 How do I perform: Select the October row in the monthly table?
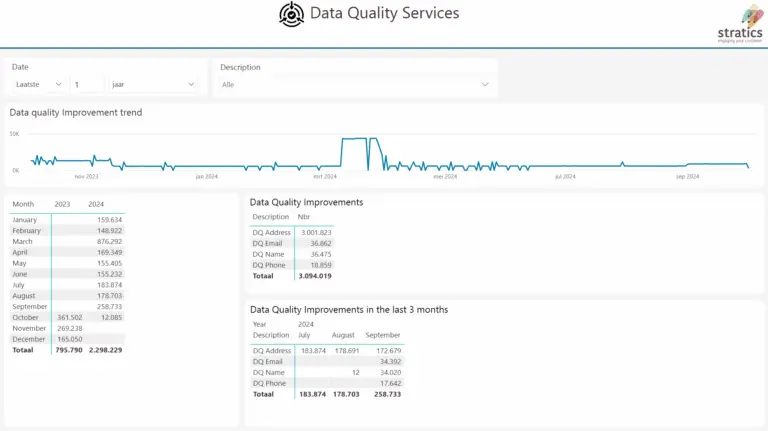point(25,317)
